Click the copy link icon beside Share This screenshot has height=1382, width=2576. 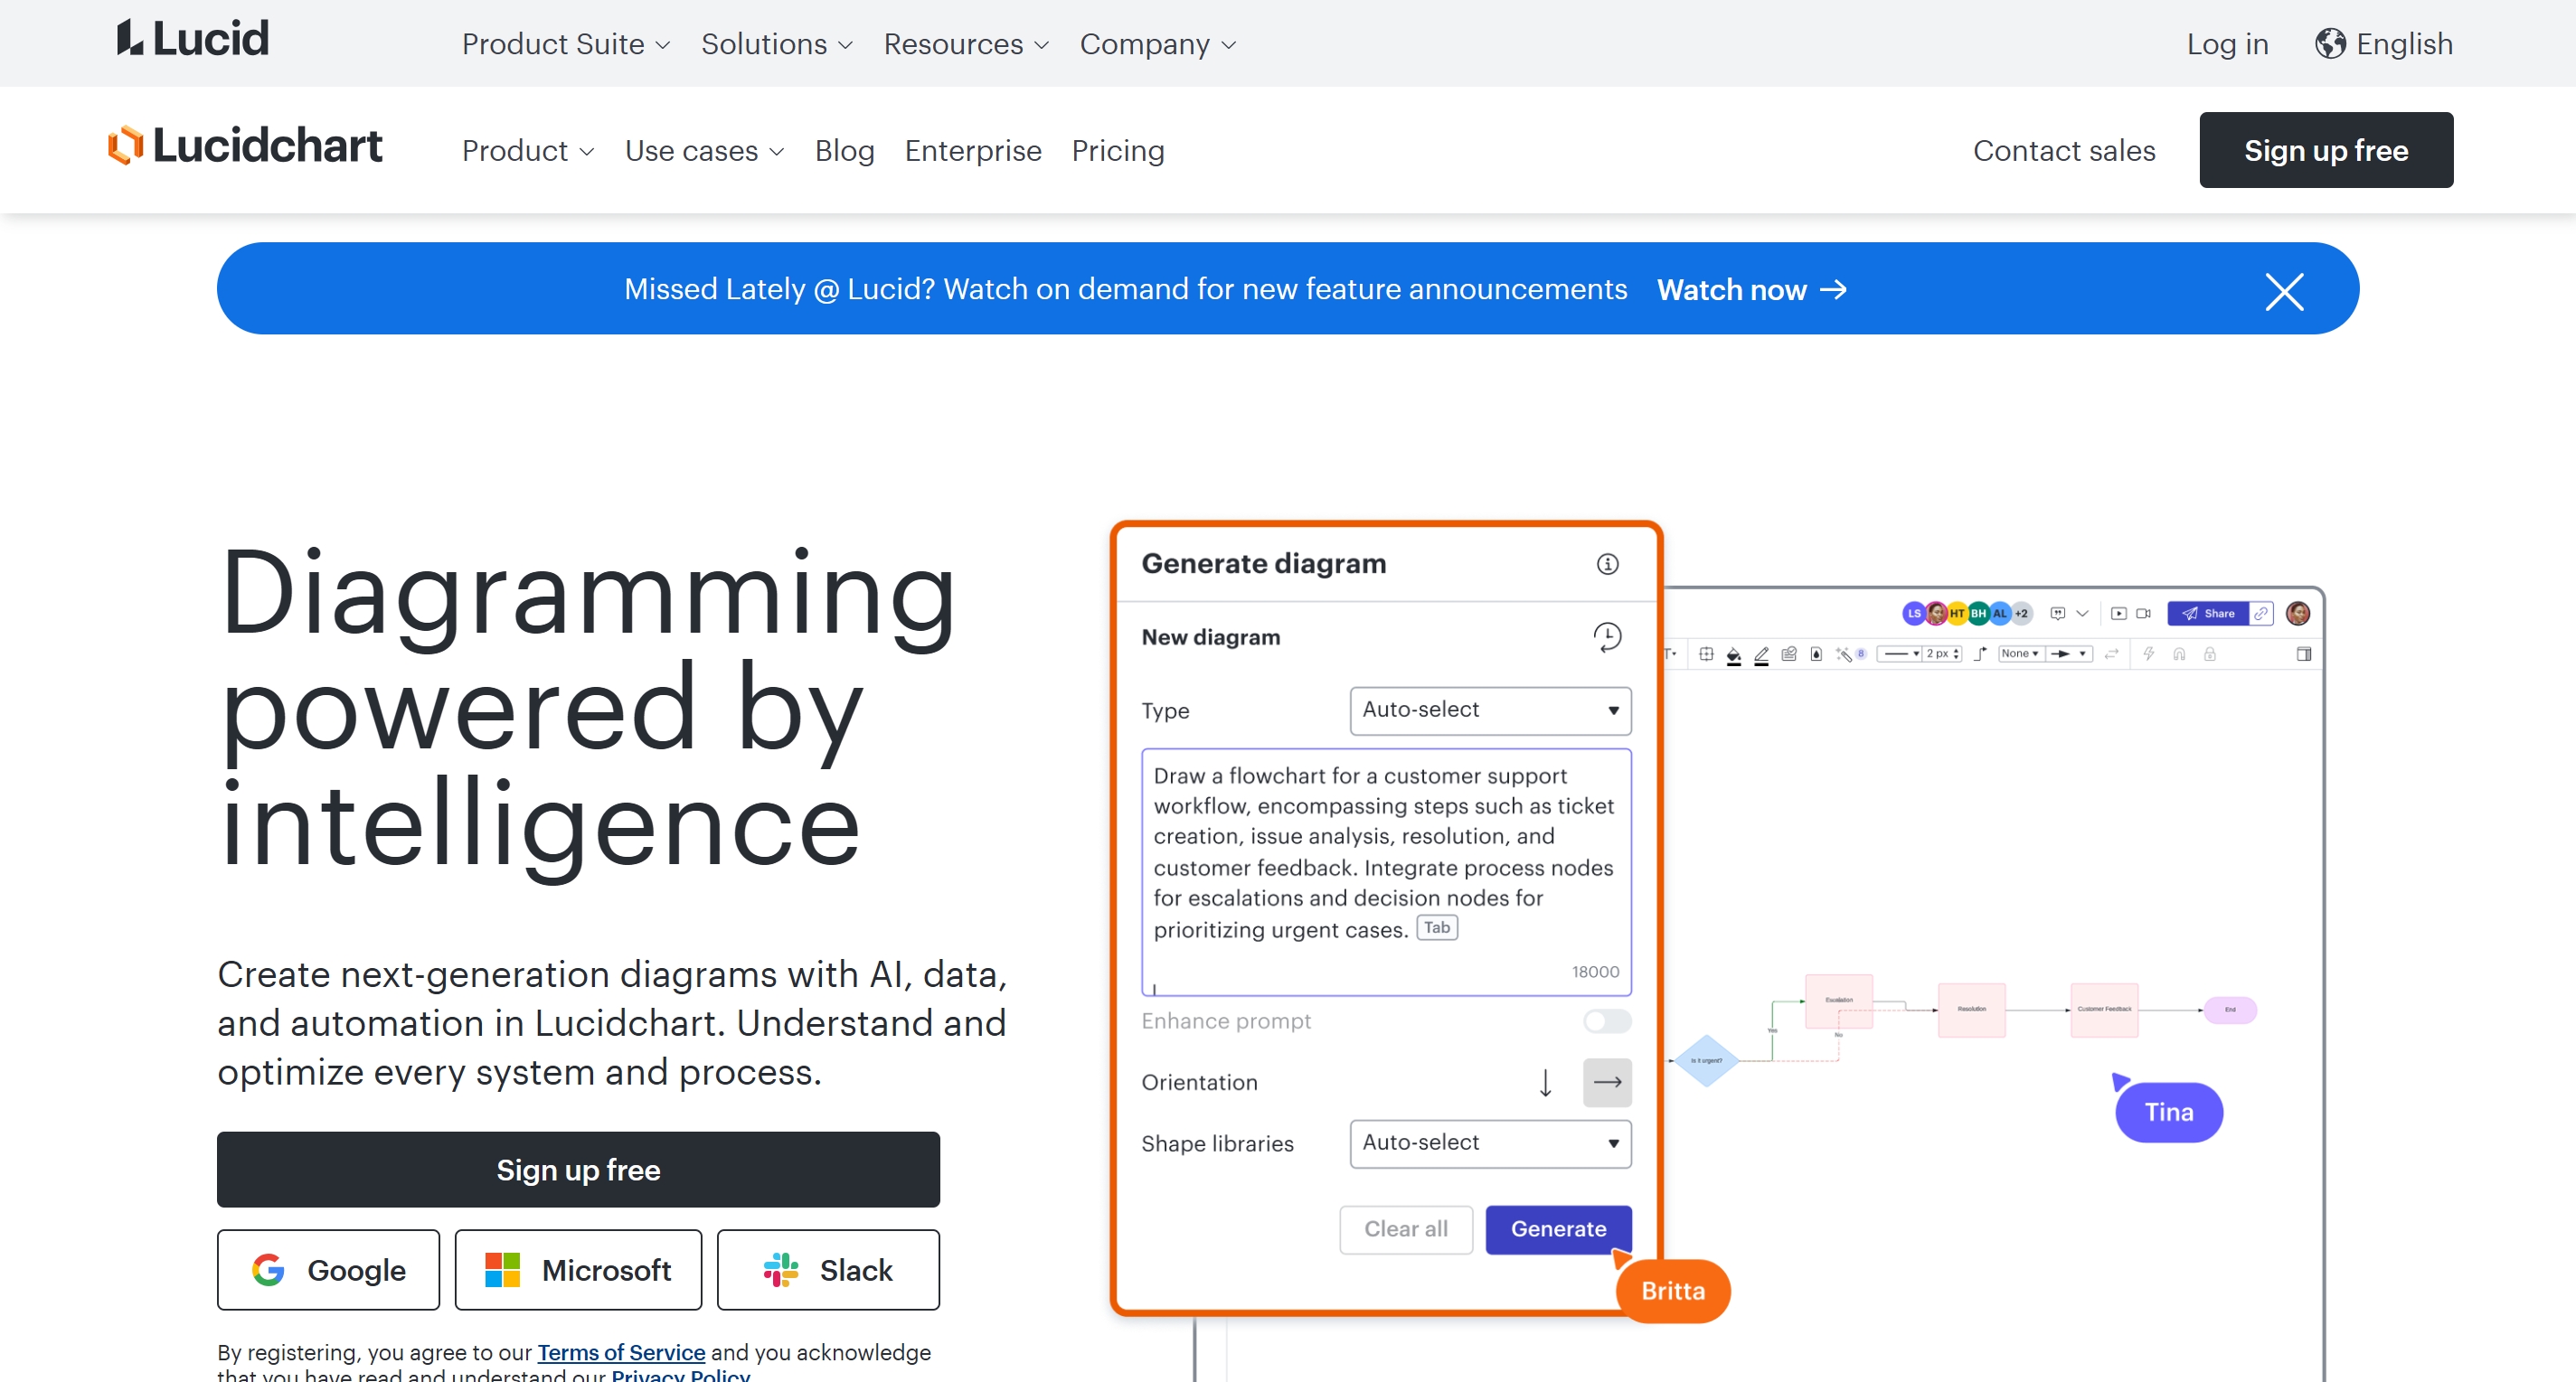2261,614
